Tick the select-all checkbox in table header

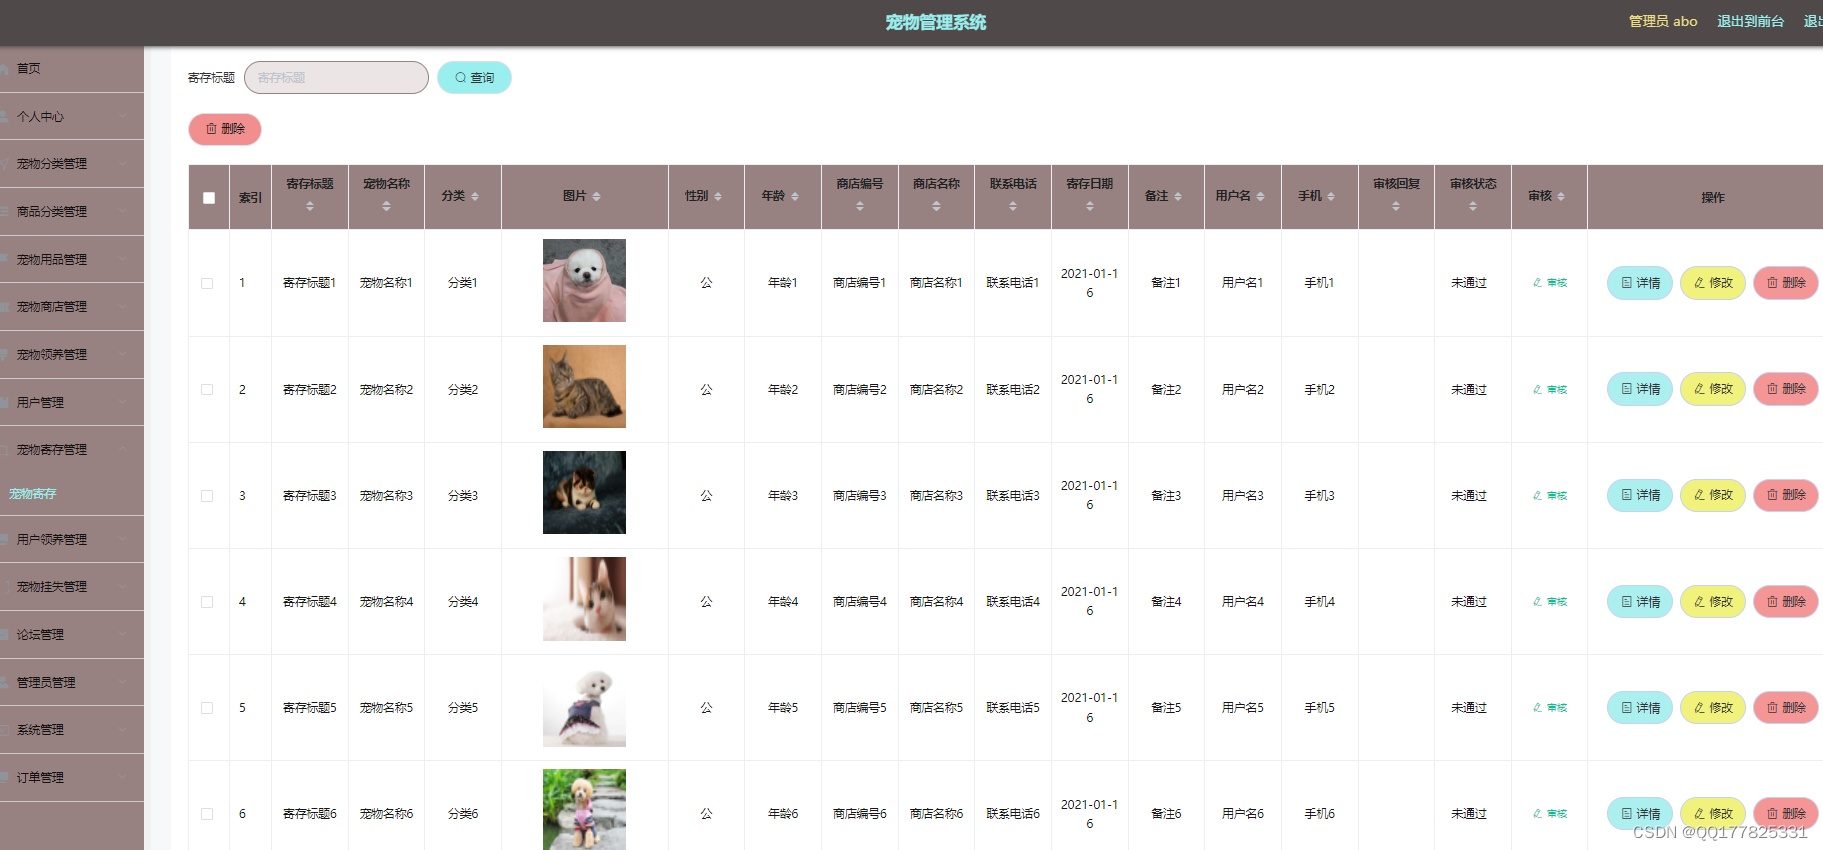(209, 198)
